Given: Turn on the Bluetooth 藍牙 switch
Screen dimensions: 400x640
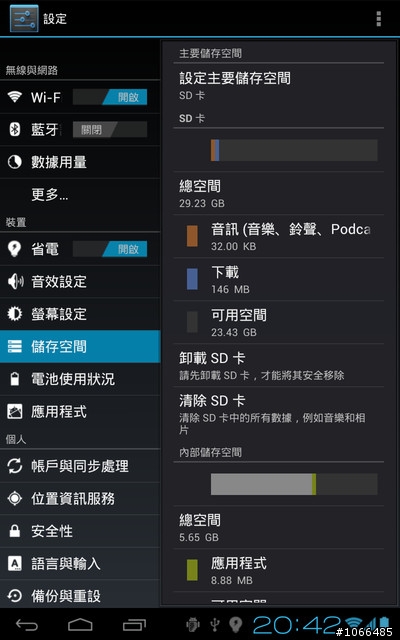Looking at the screenshot, I should pos(110,130).
